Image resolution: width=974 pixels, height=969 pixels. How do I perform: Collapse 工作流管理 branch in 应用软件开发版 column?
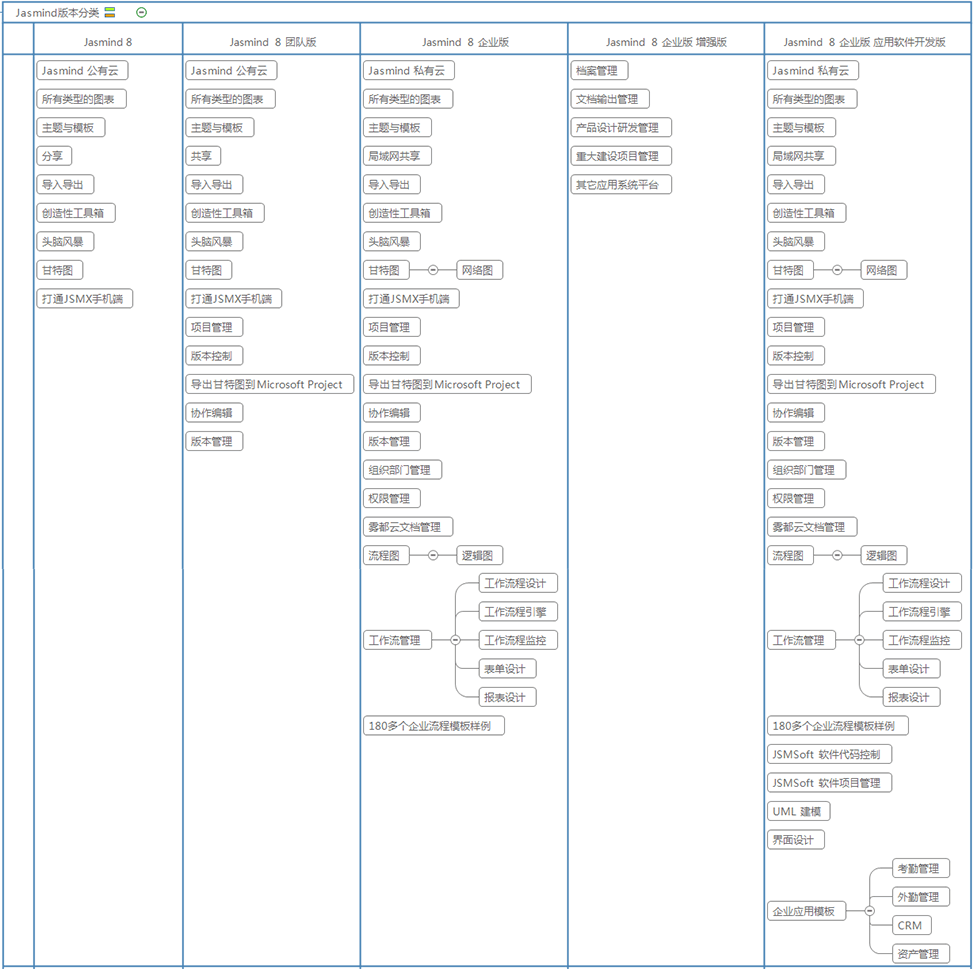[859, 641]
